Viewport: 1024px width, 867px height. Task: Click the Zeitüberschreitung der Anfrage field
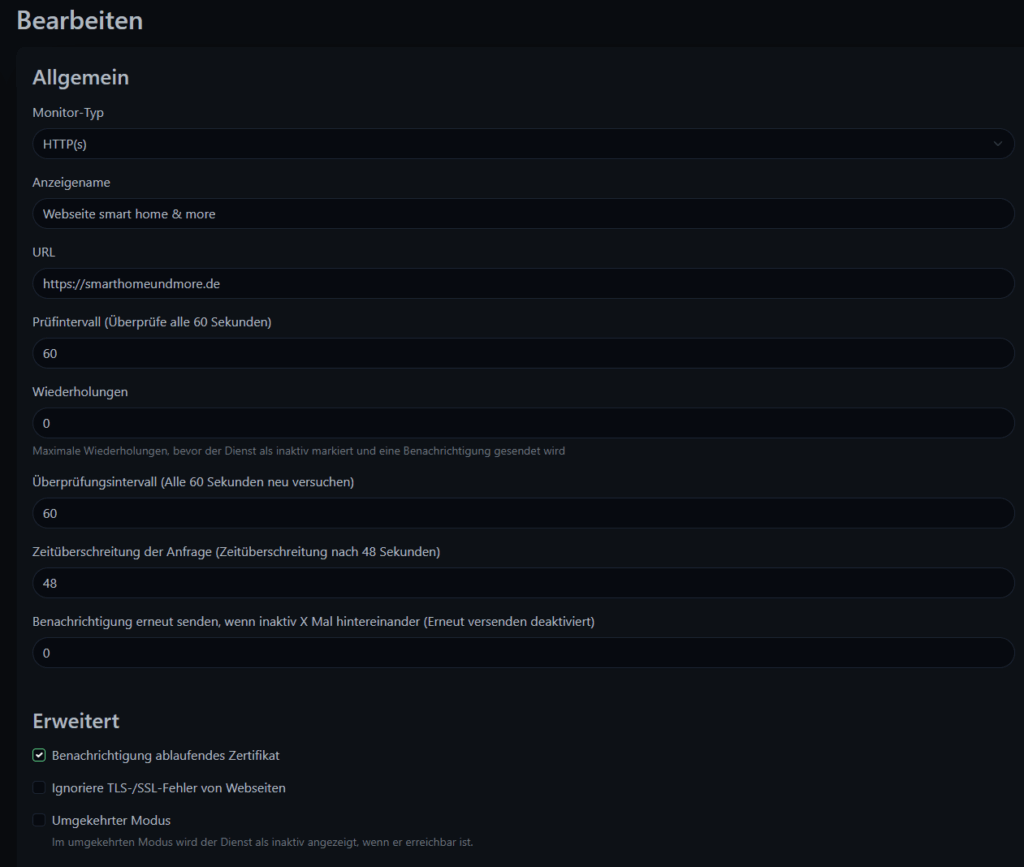tap(523, 583)
